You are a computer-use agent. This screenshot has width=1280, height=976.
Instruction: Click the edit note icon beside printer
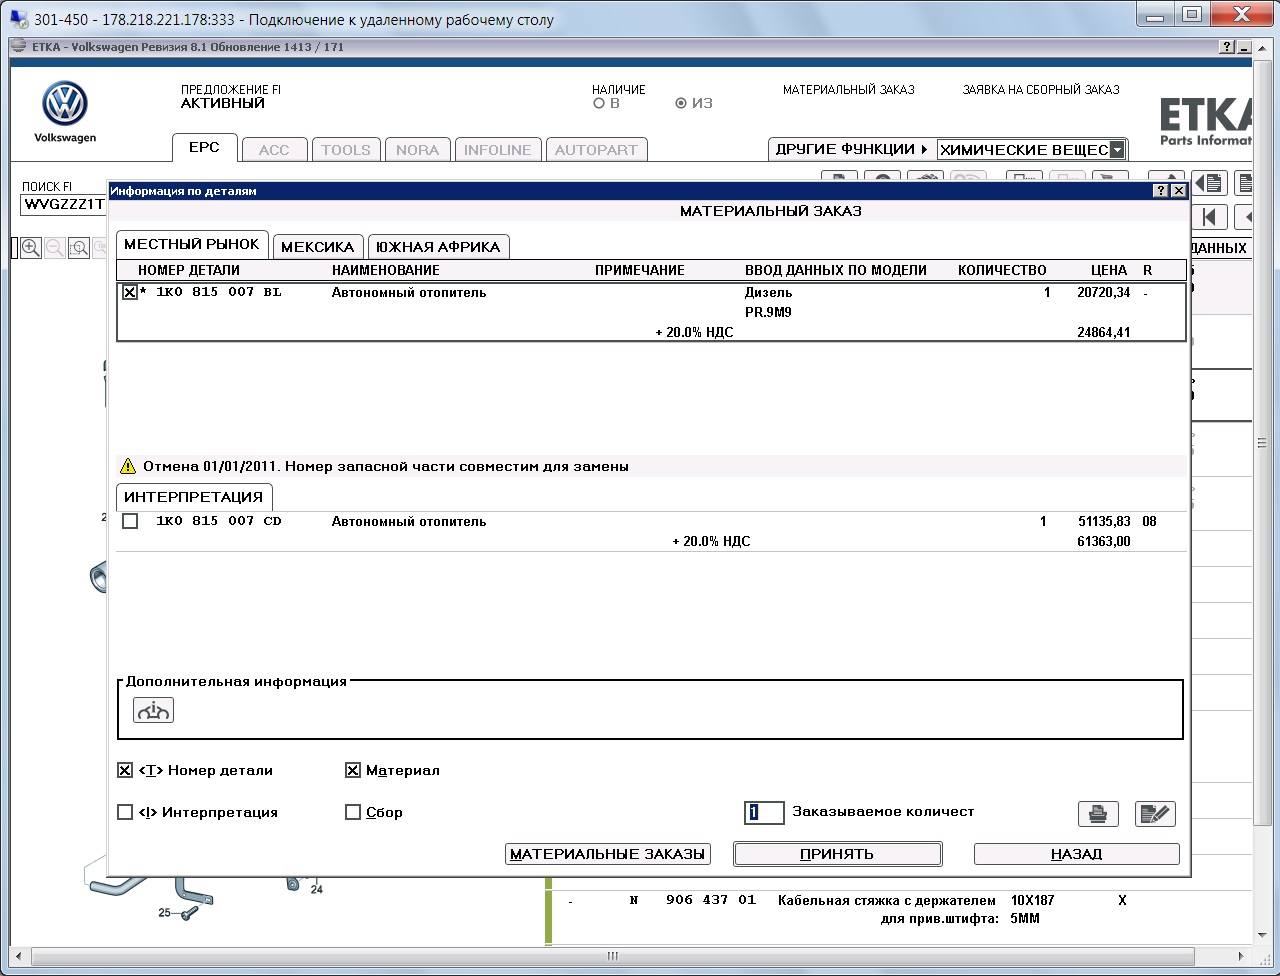pyautogui.click(x=1155, y=813)
